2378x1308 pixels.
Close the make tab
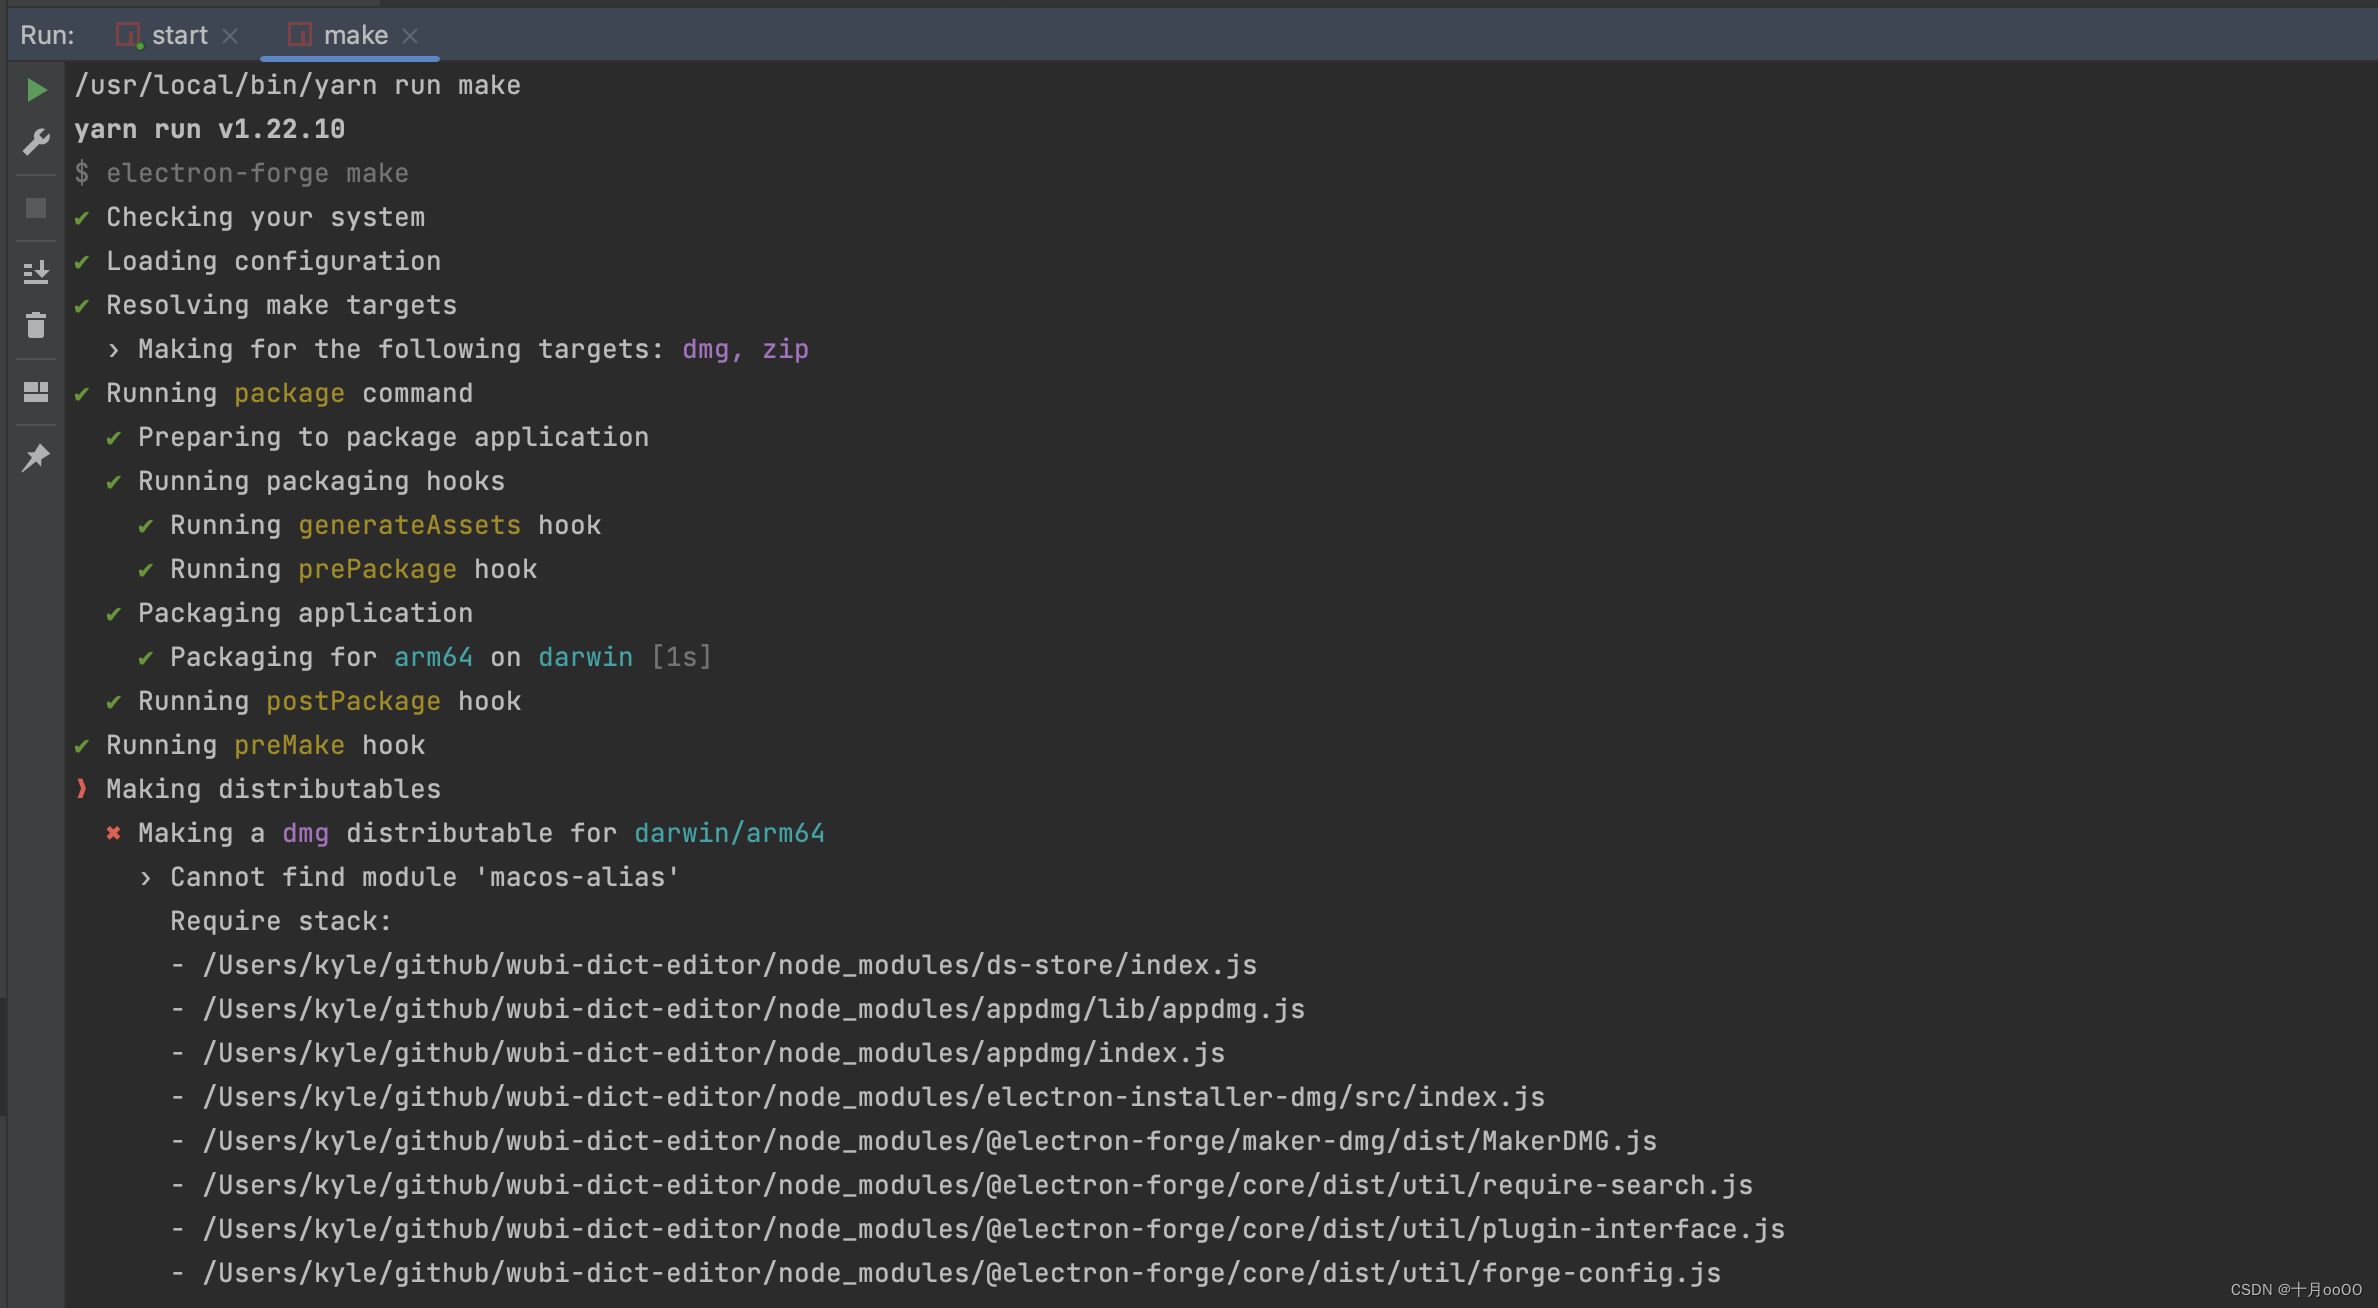(410, 36)
